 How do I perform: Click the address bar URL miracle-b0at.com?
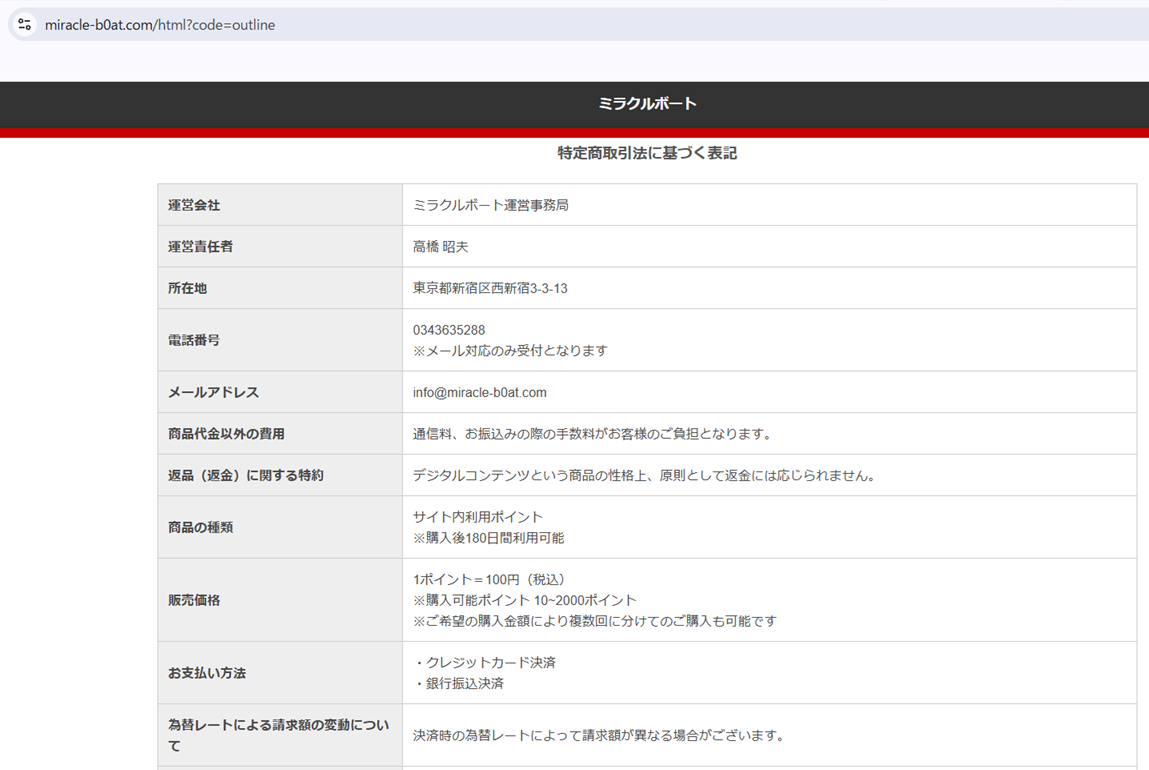(160, 25)
